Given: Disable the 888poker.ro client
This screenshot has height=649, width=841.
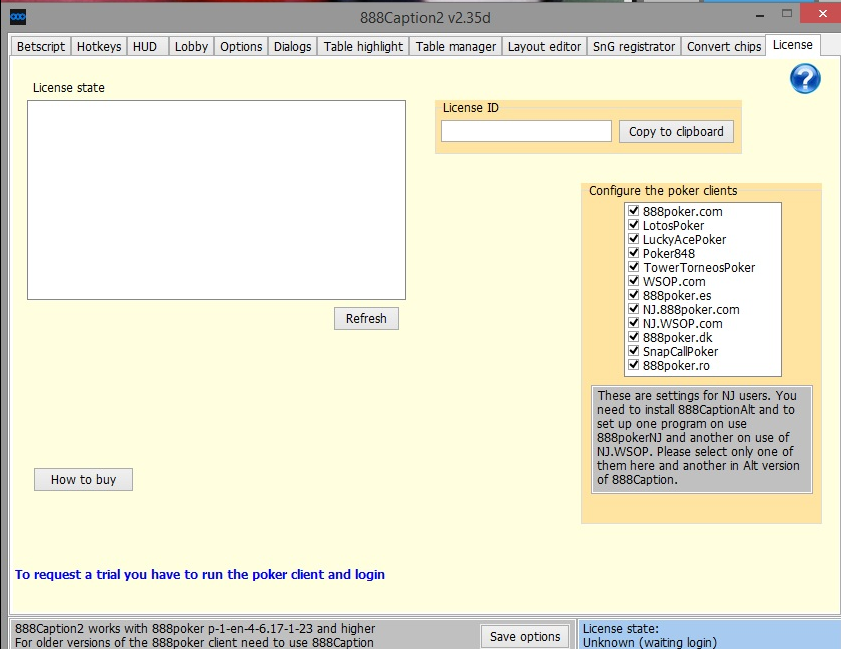Looking at the screenshot, I should (633, 365).
